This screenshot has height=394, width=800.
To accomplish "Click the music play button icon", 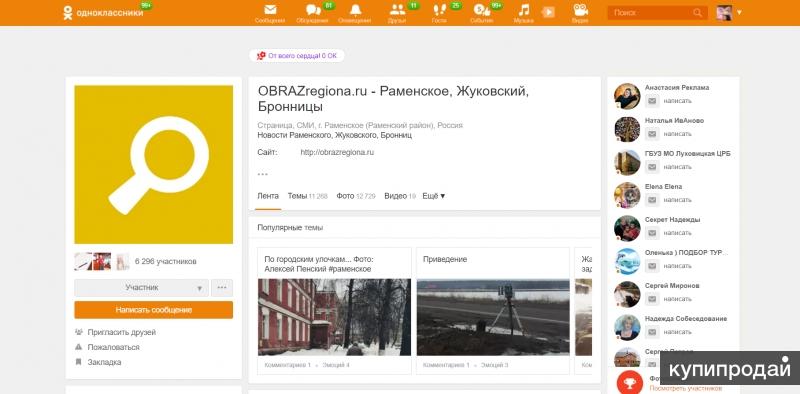I will click(x=548, y=12).
